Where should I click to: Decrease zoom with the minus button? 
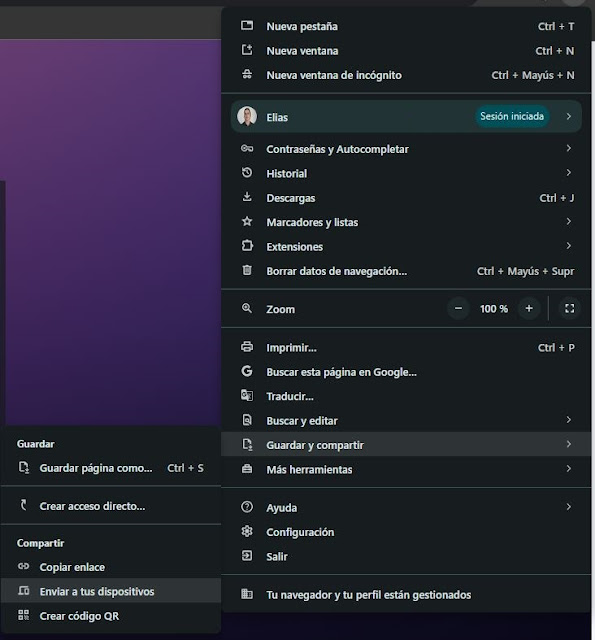coord(458,308)
